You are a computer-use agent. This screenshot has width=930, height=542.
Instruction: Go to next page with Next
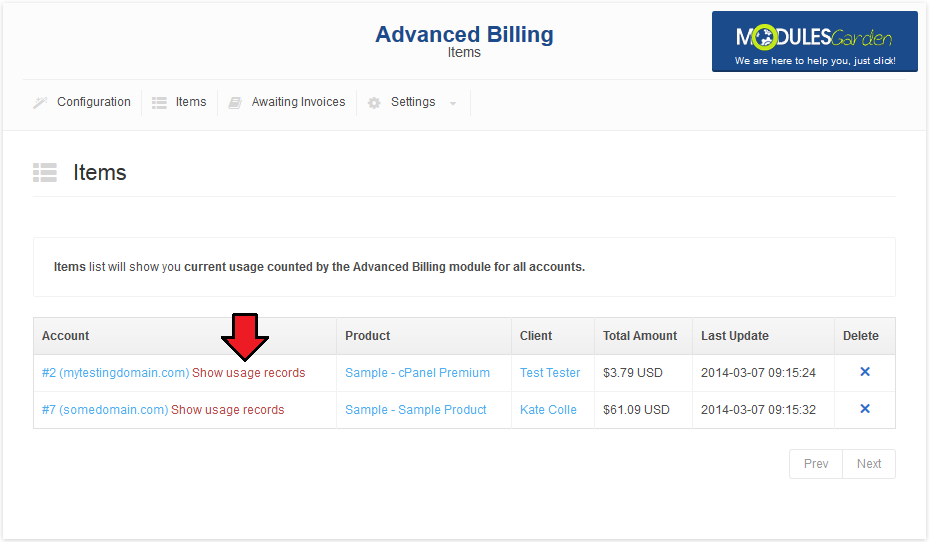click(x=869, y=464)
